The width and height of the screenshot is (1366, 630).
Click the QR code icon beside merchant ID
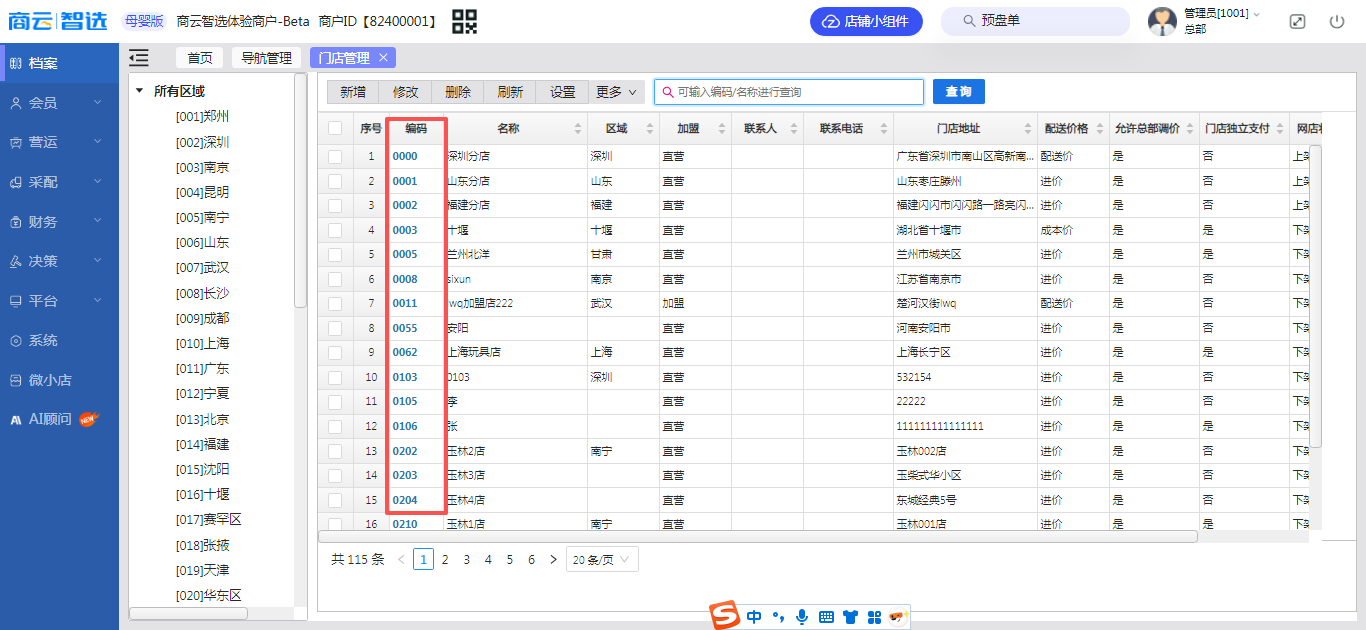[x=464, y=21]
